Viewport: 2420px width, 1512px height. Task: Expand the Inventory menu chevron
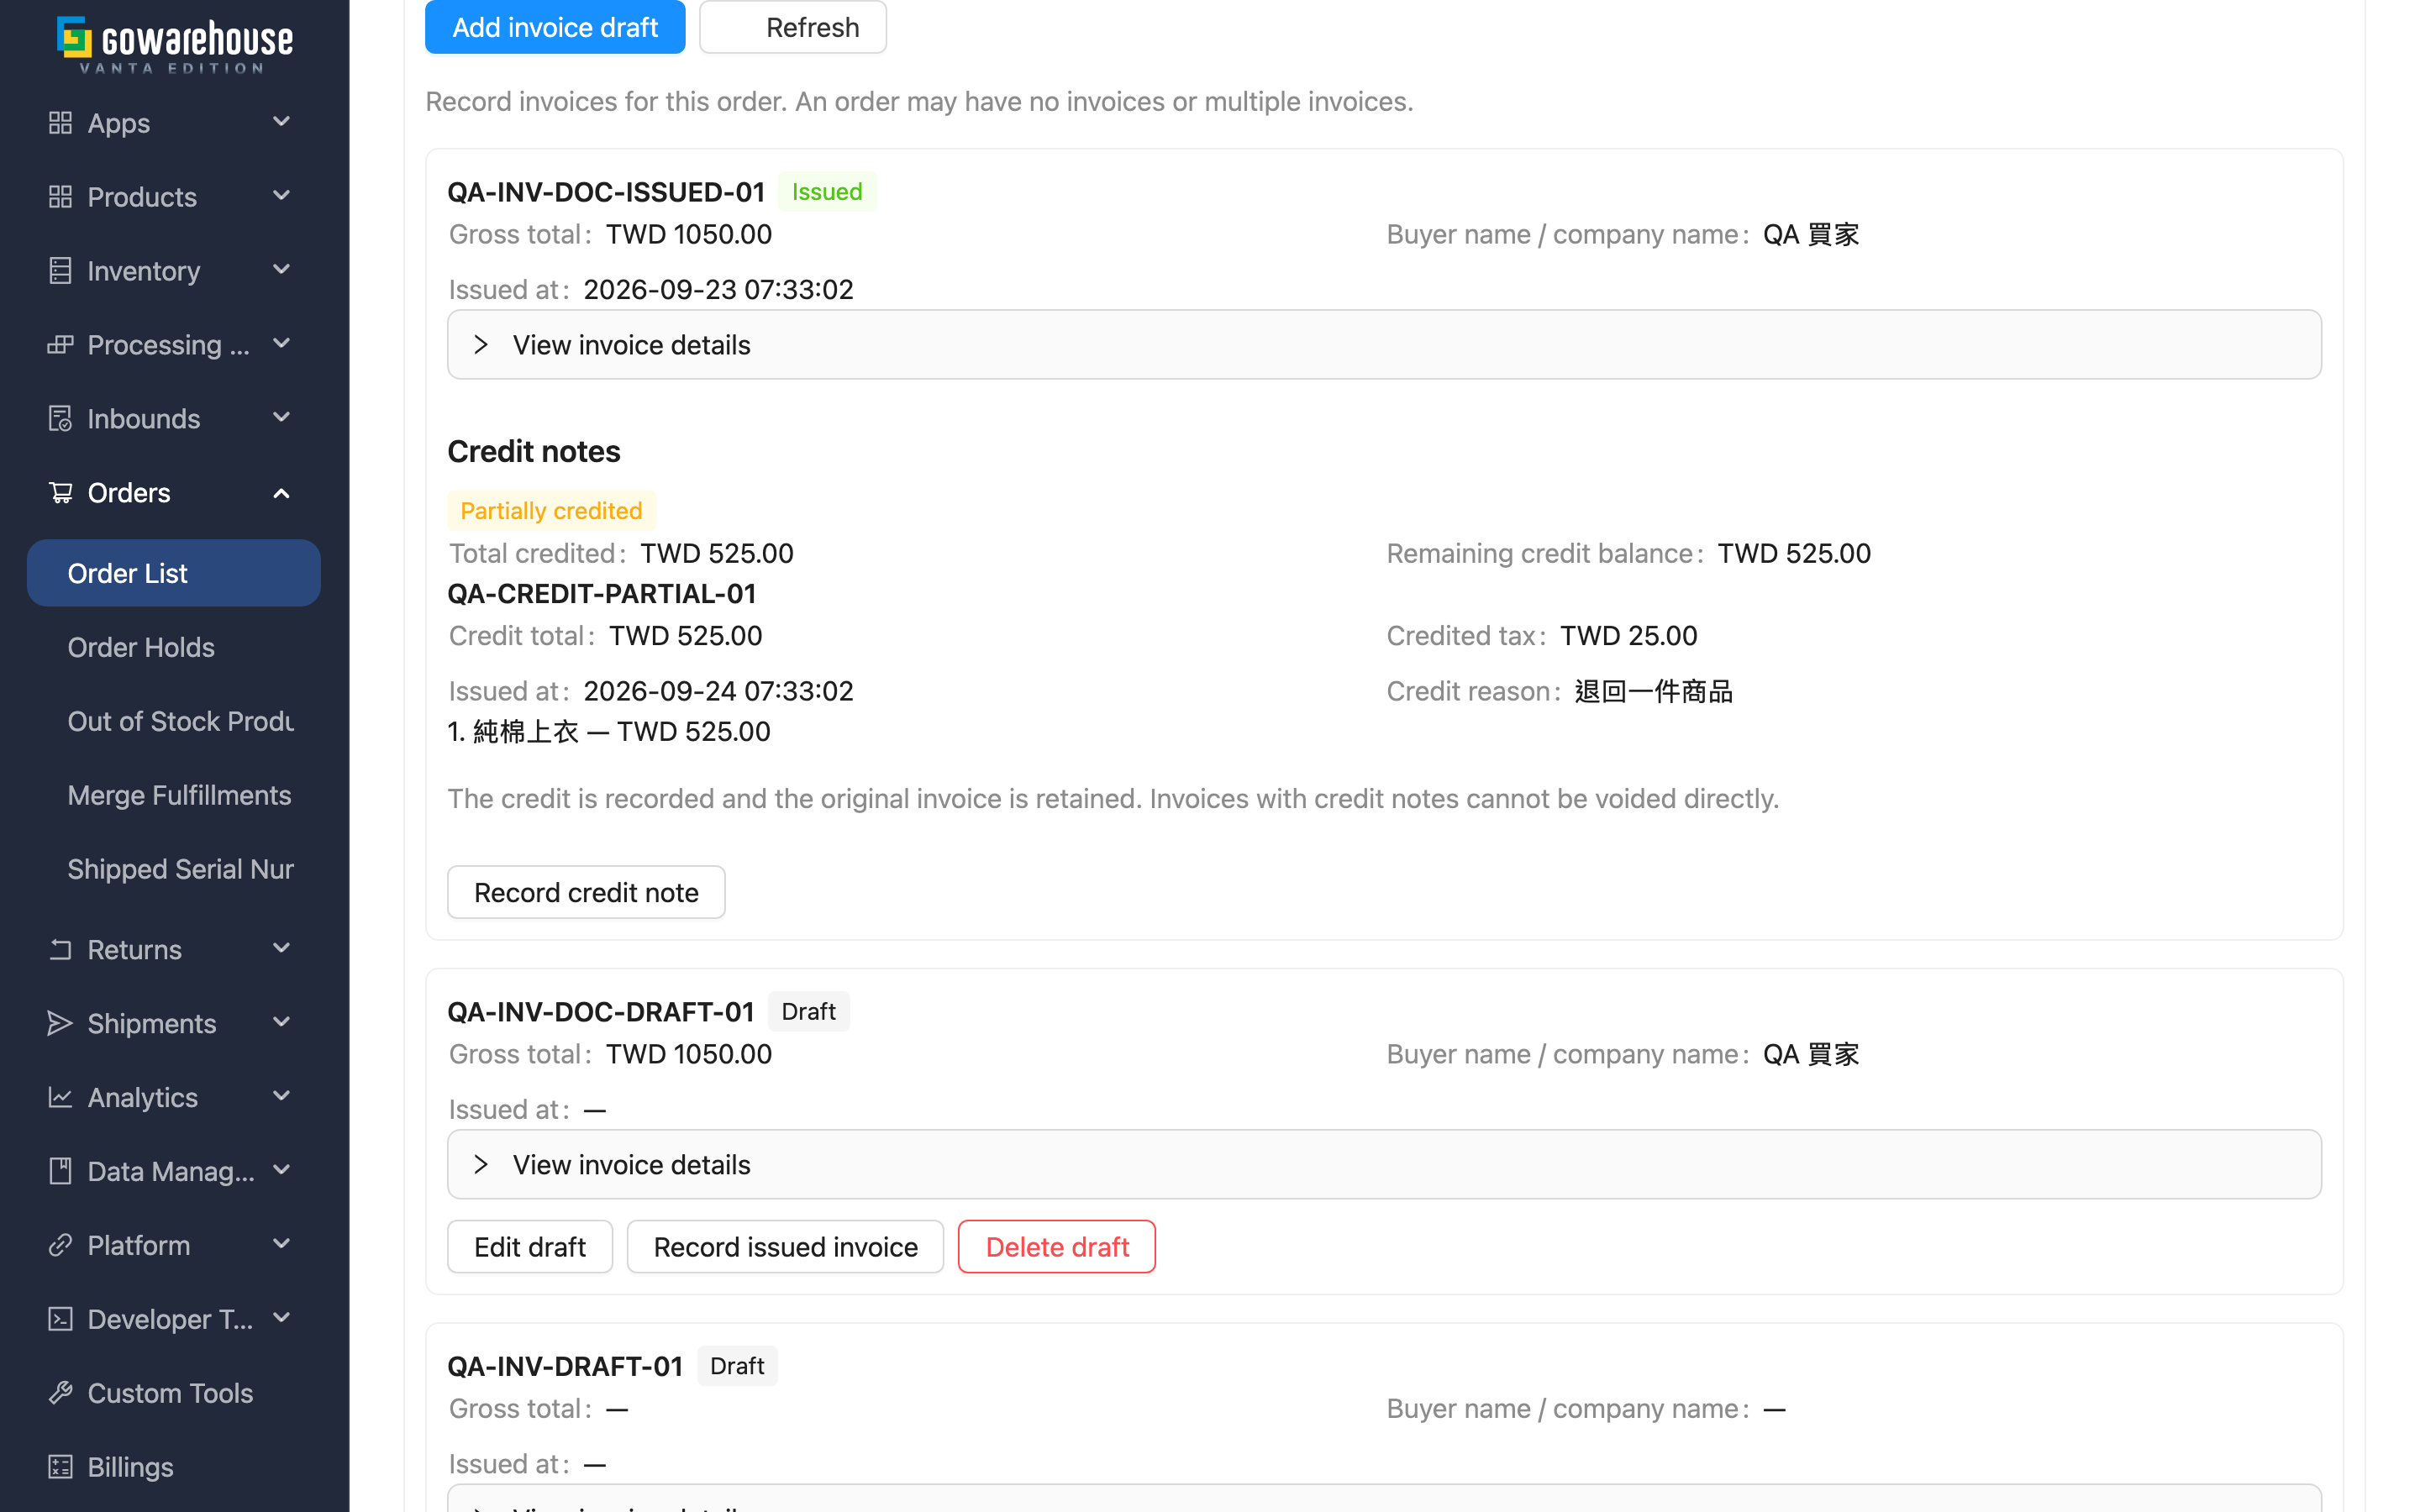click(281, 270)
